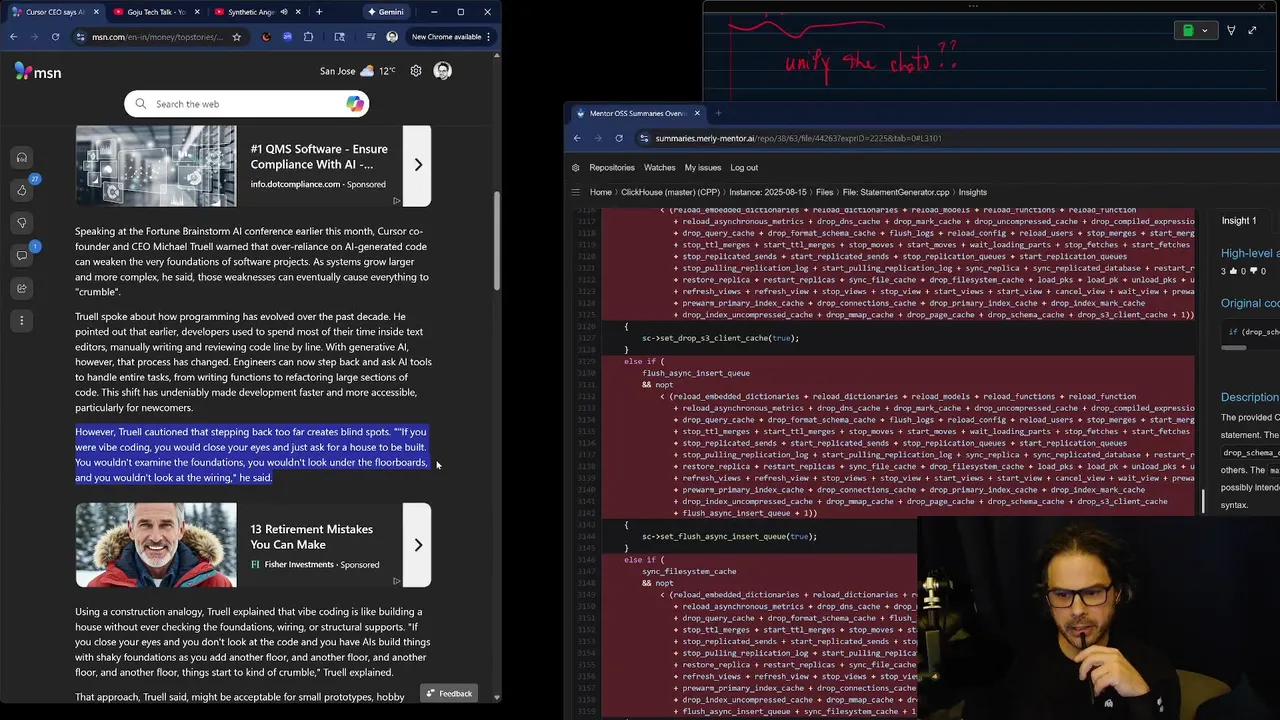This screenshot has height=720, width=1280.
Task: Open the 13 Retirement Mistakes ad arrow
Action: point(417,545)
